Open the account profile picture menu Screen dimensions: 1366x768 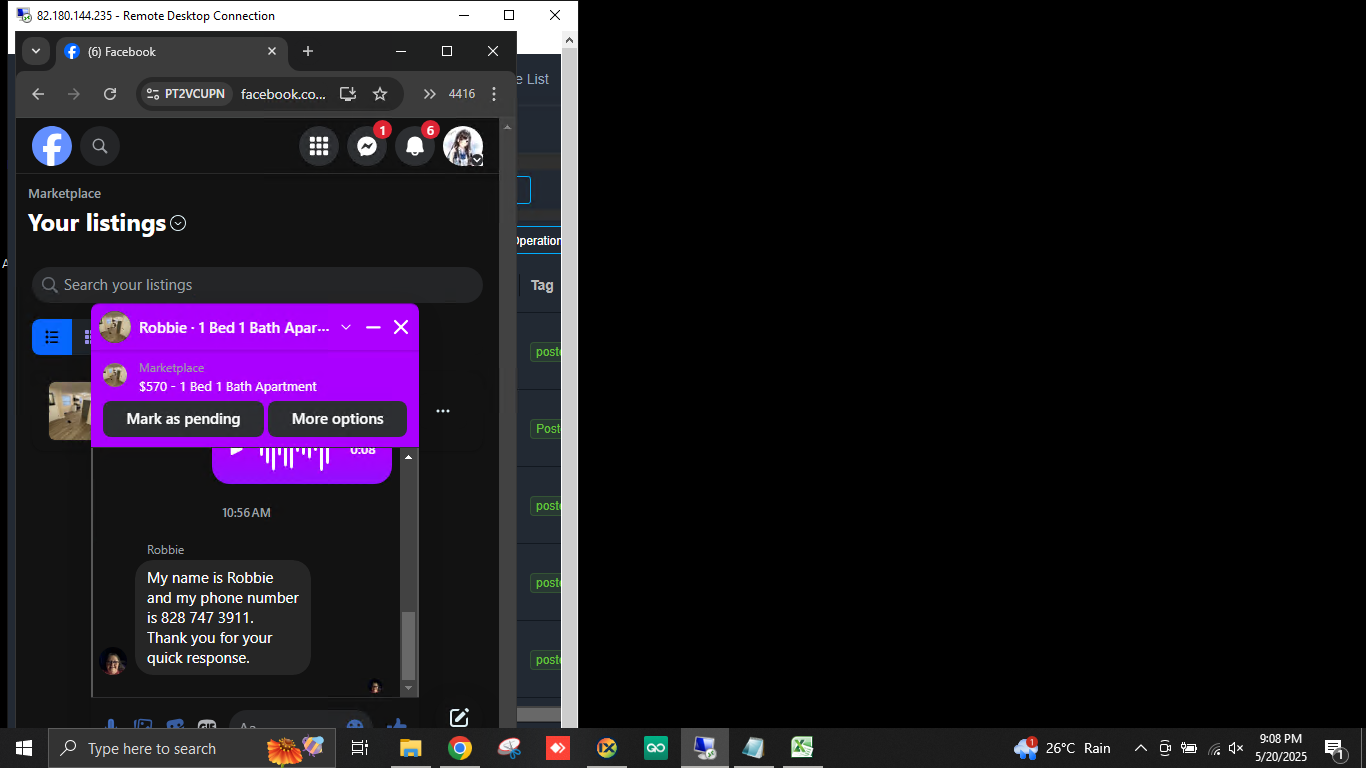[463, 147]
